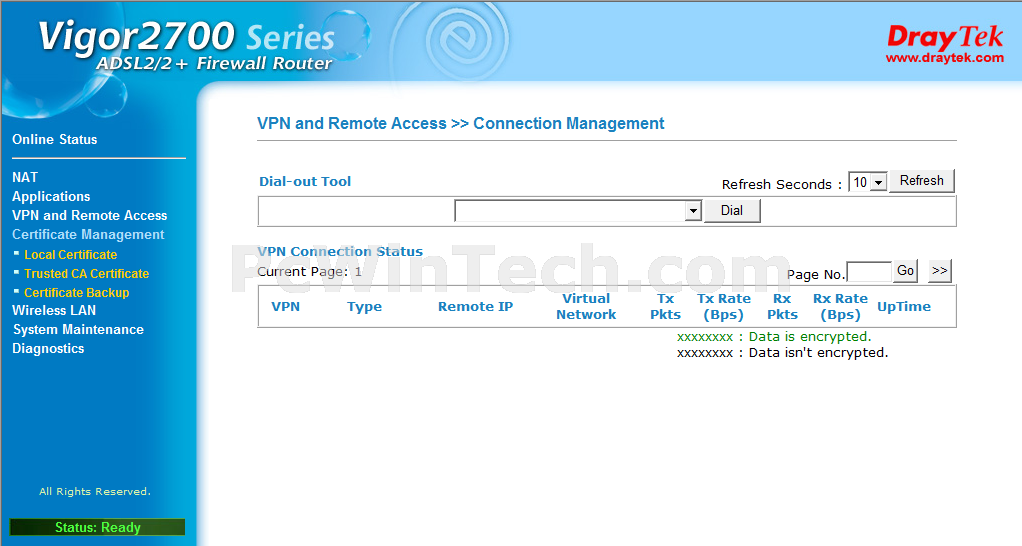
Task: Click the Dial-out Tool heading
Action: pos(305,181)
